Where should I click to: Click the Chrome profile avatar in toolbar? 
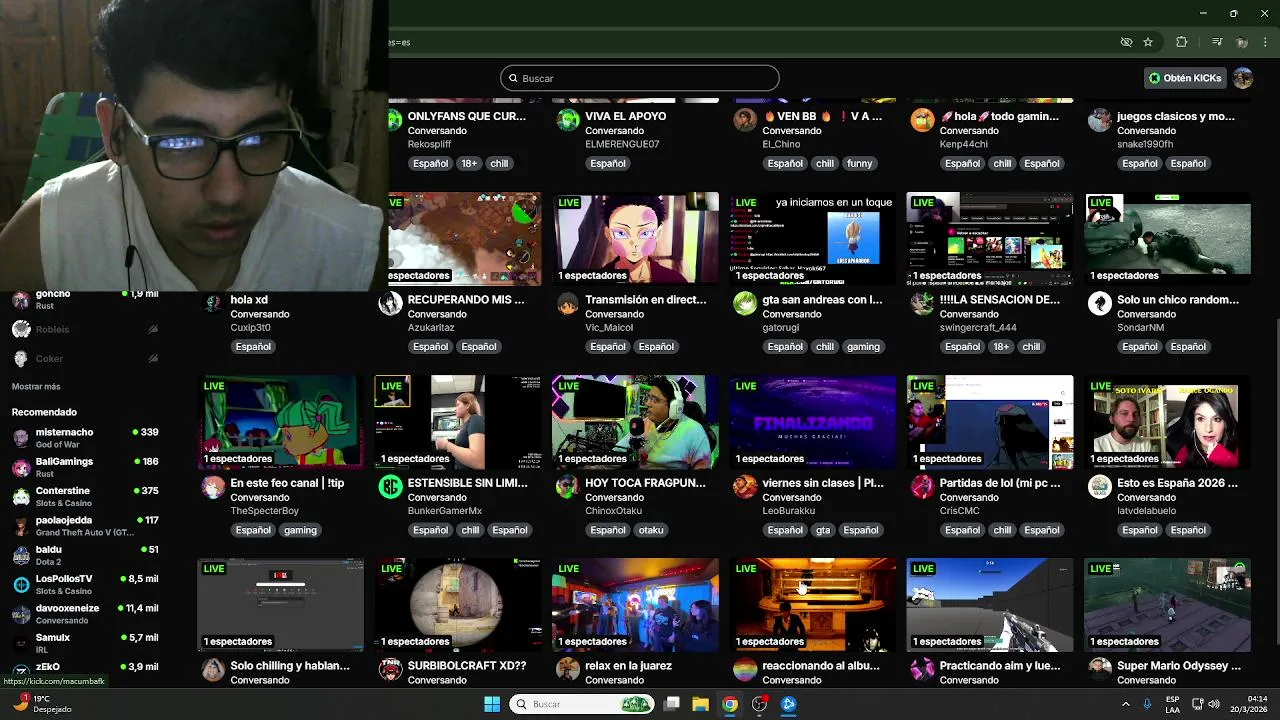pos(1242,42)
